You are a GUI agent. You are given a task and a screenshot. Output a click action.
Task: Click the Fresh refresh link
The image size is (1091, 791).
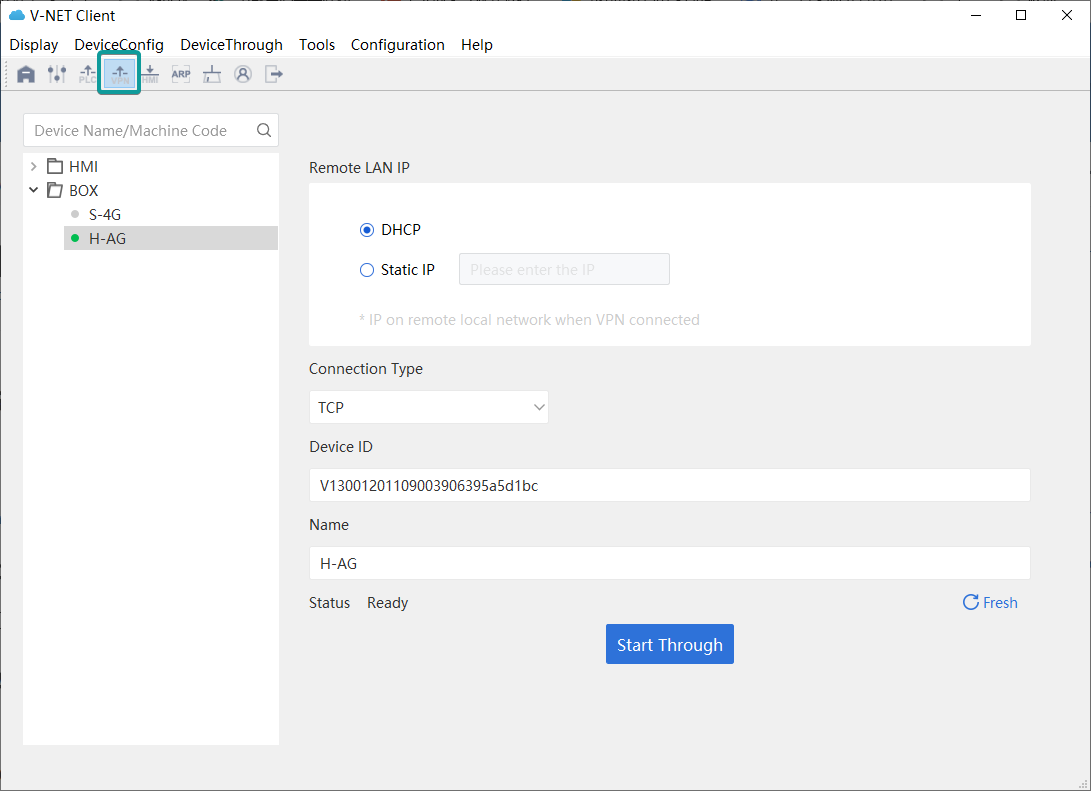(x=990, y=602)
